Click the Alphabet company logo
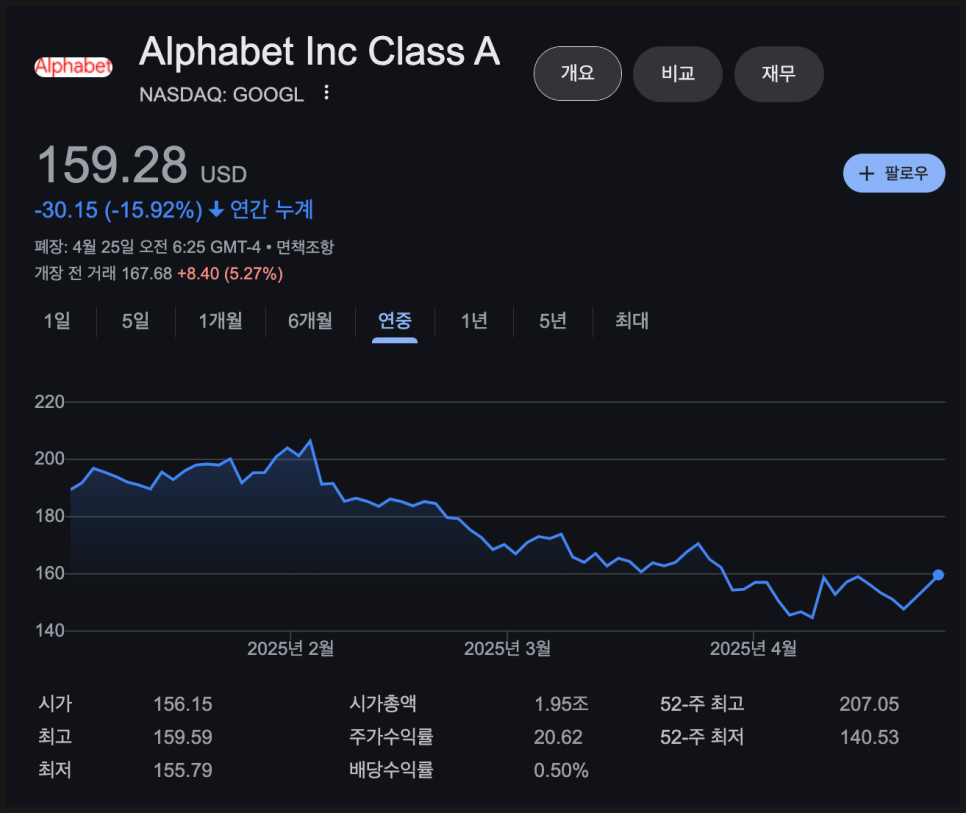The image size is (966, 813). point(73,67)
